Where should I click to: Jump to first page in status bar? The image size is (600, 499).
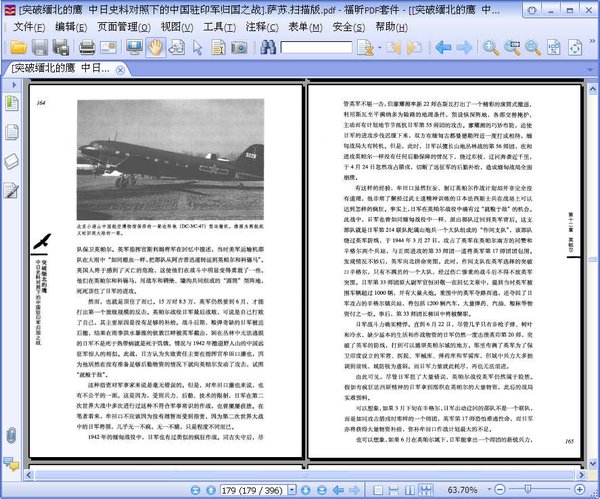point(196,490)
